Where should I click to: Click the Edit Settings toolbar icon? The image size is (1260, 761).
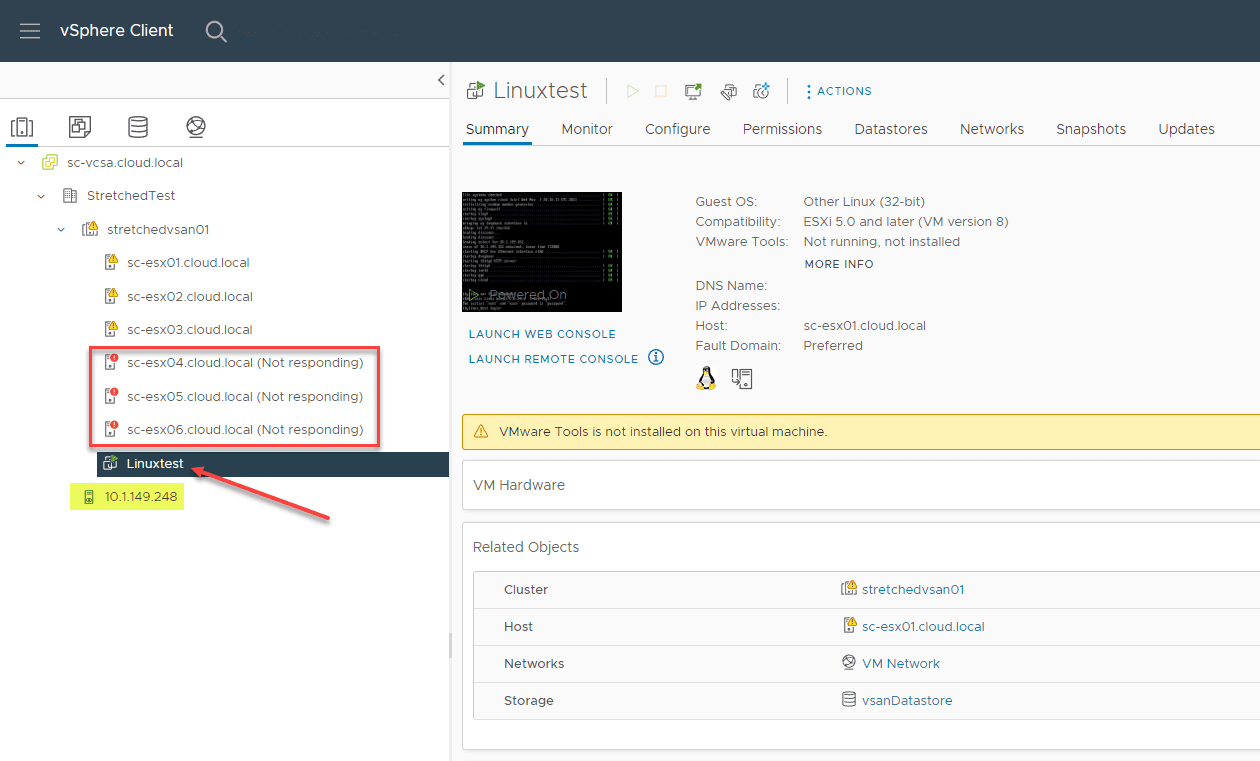(x=729, y=91)
